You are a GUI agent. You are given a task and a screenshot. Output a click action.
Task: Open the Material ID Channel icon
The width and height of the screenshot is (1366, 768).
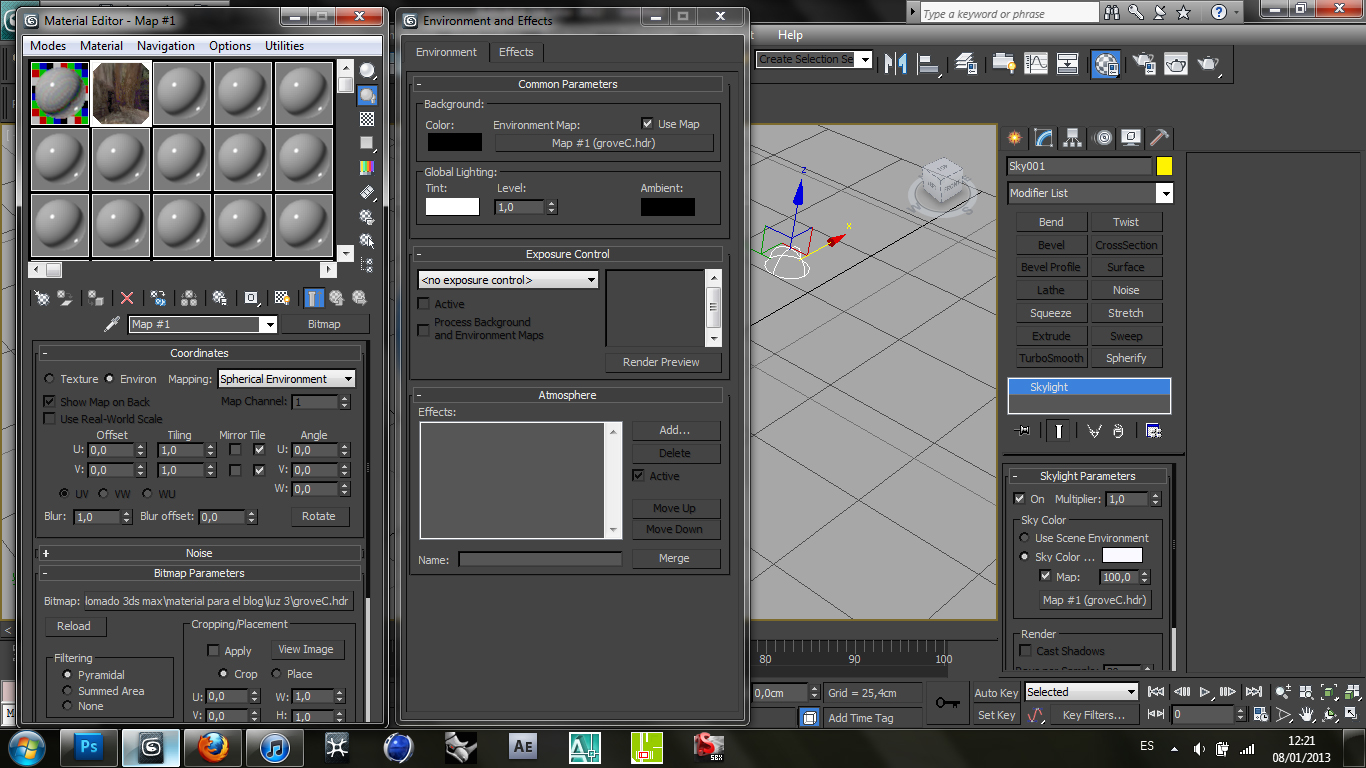250,297
